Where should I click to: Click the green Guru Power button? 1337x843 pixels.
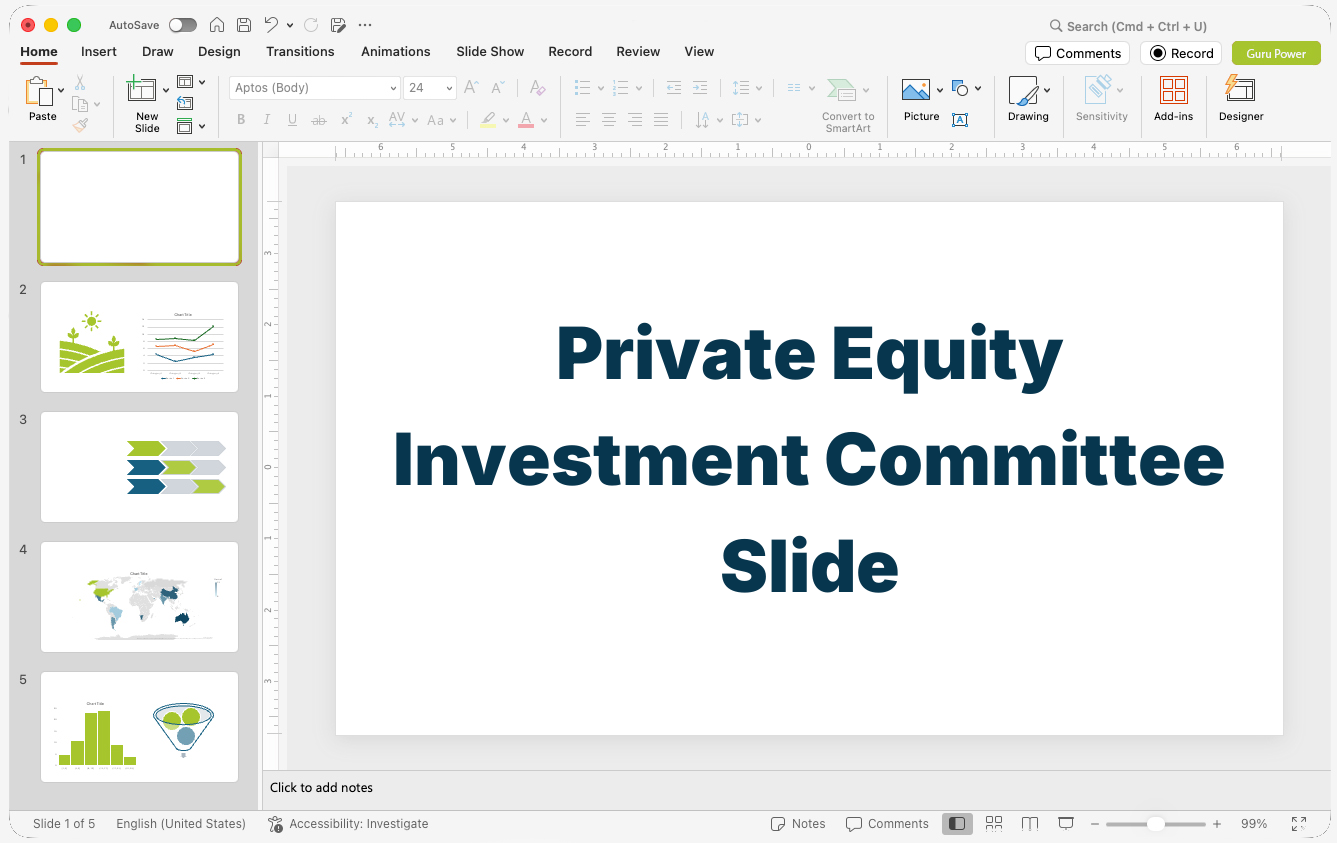pyautogui.click(x=1276, y=53)
